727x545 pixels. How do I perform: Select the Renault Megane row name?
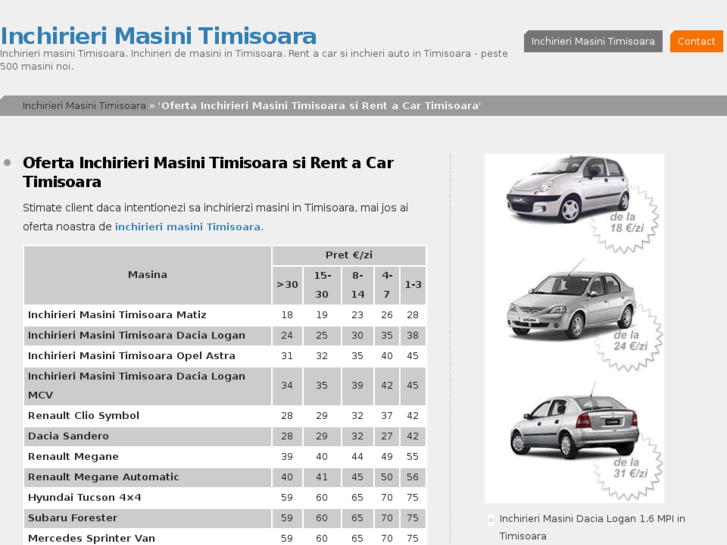tap(73, 456)
